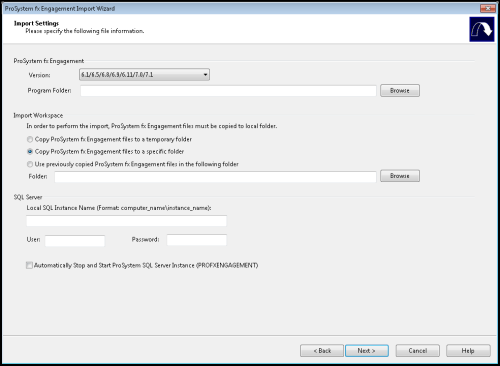Click the Password input box

197,240
